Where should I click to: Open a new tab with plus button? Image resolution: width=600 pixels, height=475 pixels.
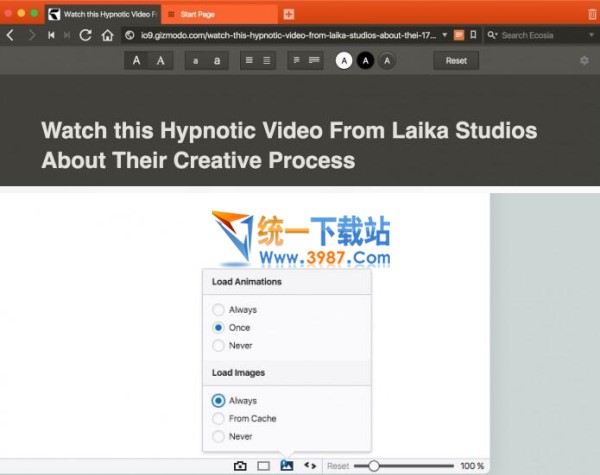coord(288,14)
